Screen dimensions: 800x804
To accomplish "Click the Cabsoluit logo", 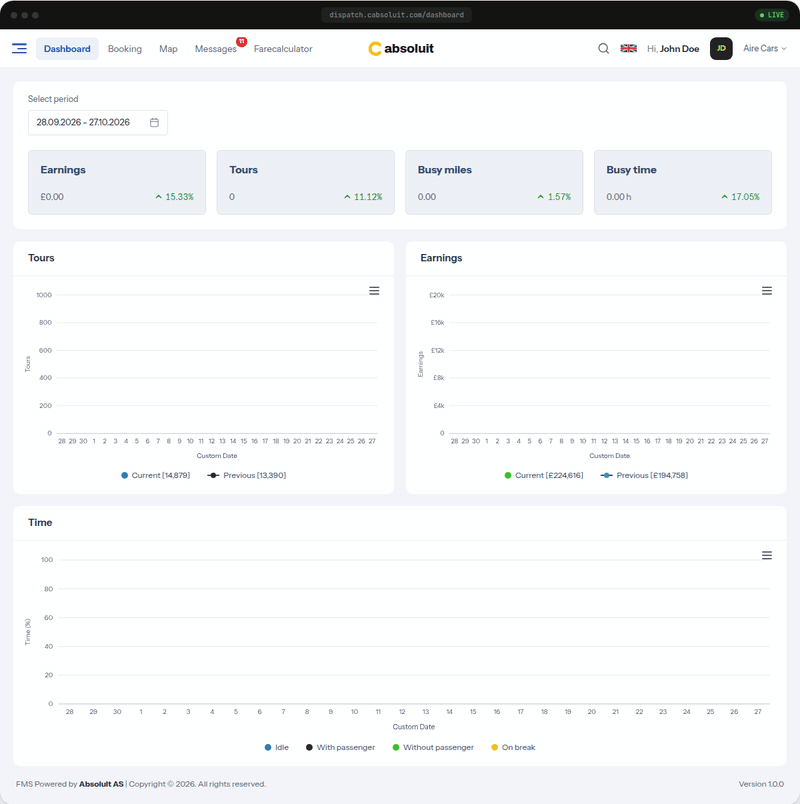I will (401, 48).
